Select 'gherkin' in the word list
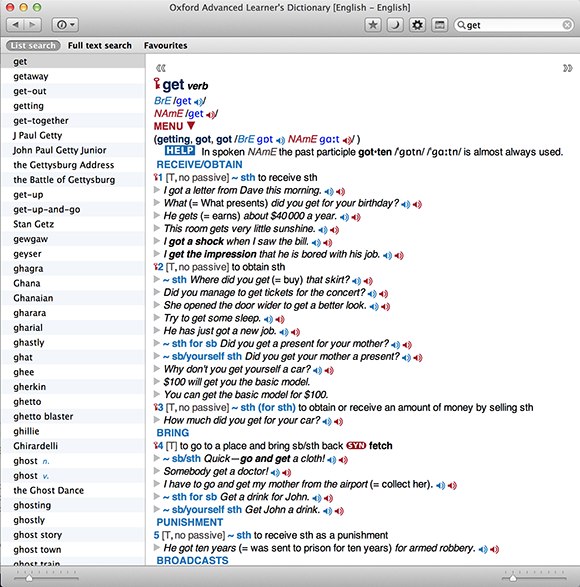The height and width of the screenshot is (587, 580). [73, 387]
